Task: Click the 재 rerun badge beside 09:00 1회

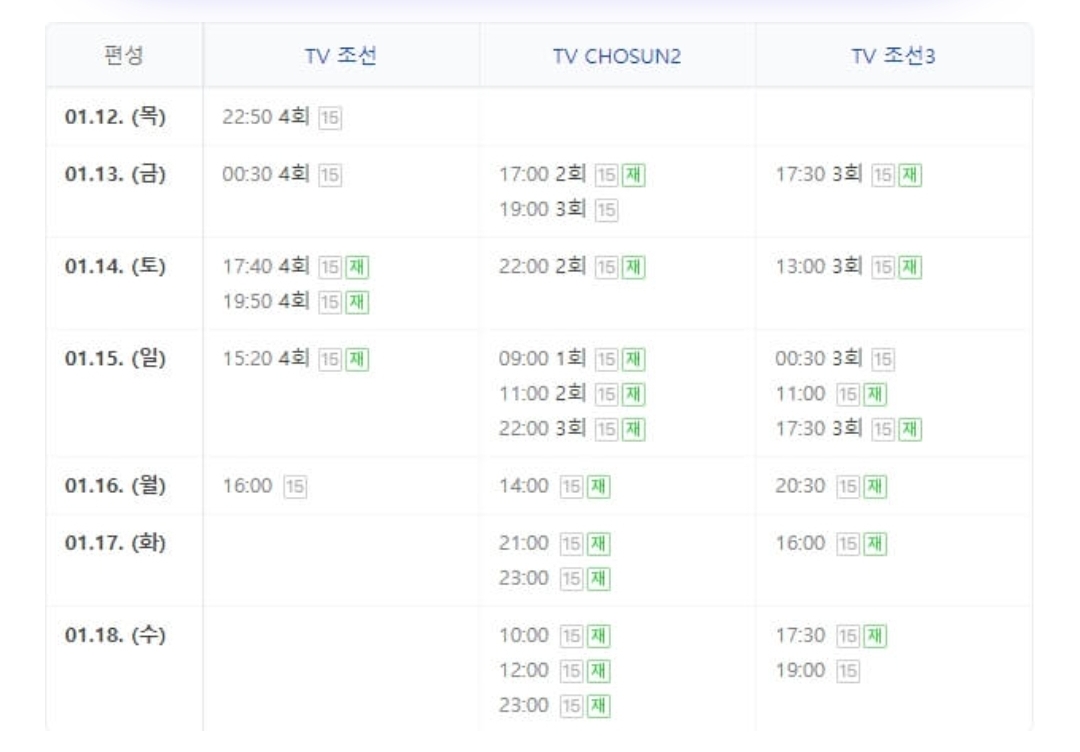Action: point(634,359)
